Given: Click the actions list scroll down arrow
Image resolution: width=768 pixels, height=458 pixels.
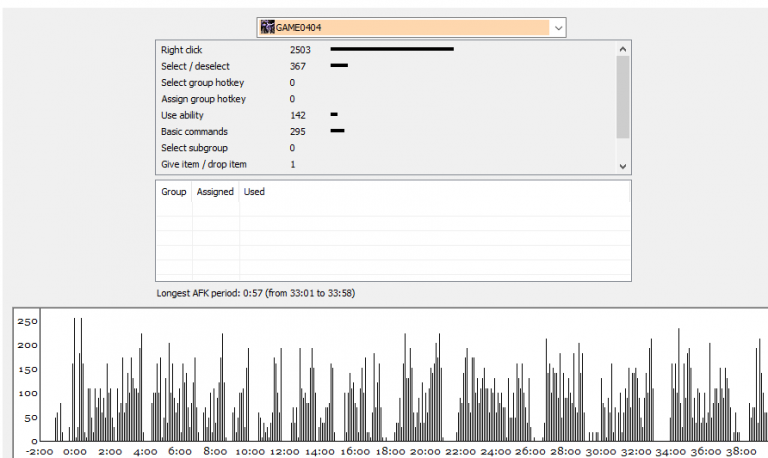Looking at the screenshot, I should tap(623, 167).
